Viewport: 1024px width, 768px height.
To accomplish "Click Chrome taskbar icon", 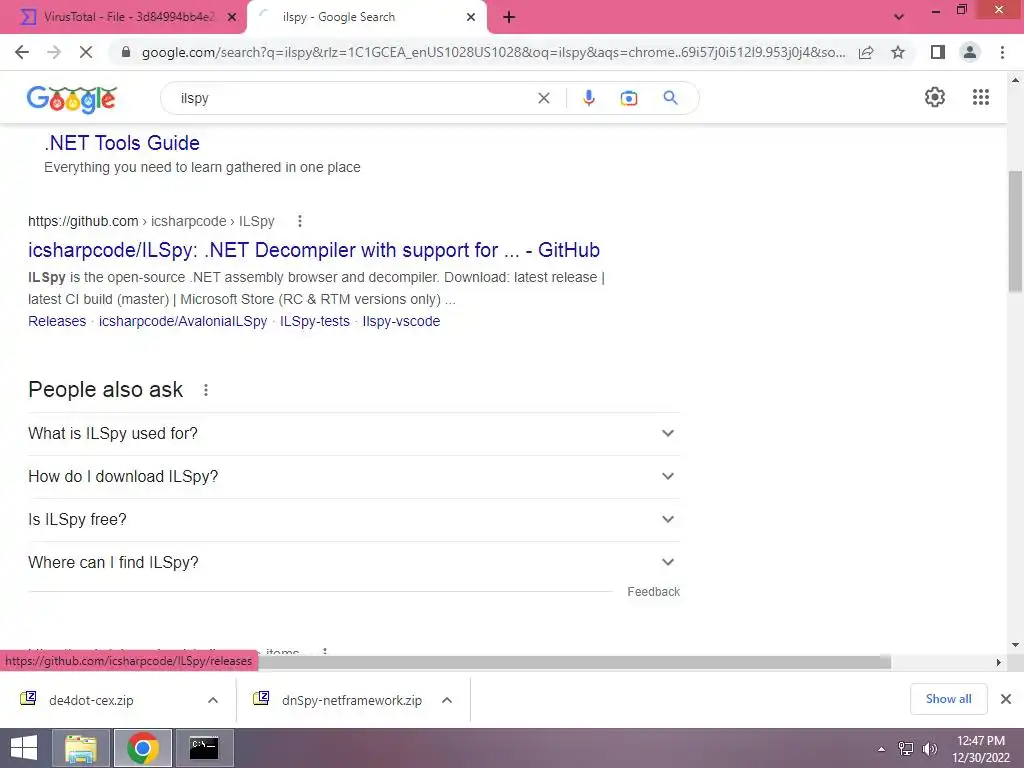I will tap(143, 748).
